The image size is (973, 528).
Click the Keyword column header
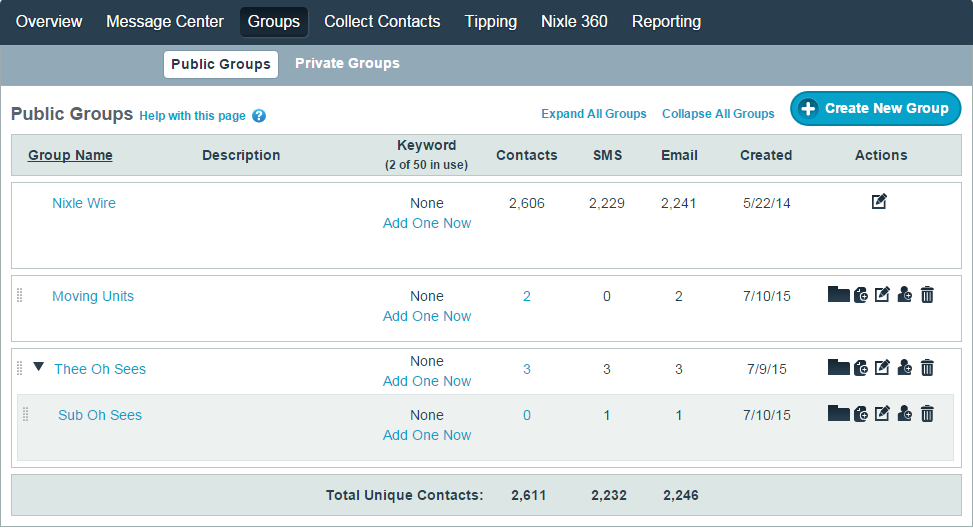426,154
